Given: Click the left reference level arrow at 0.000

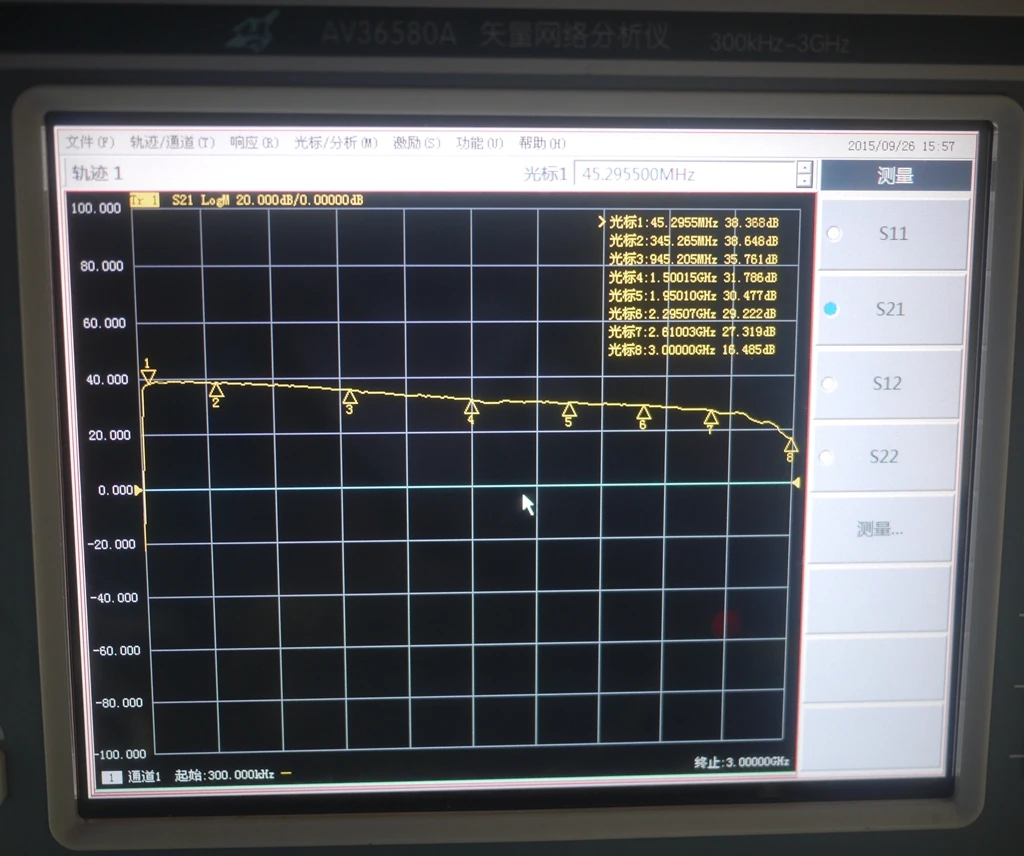Looking at the screenshot, I should click(138, 490).
